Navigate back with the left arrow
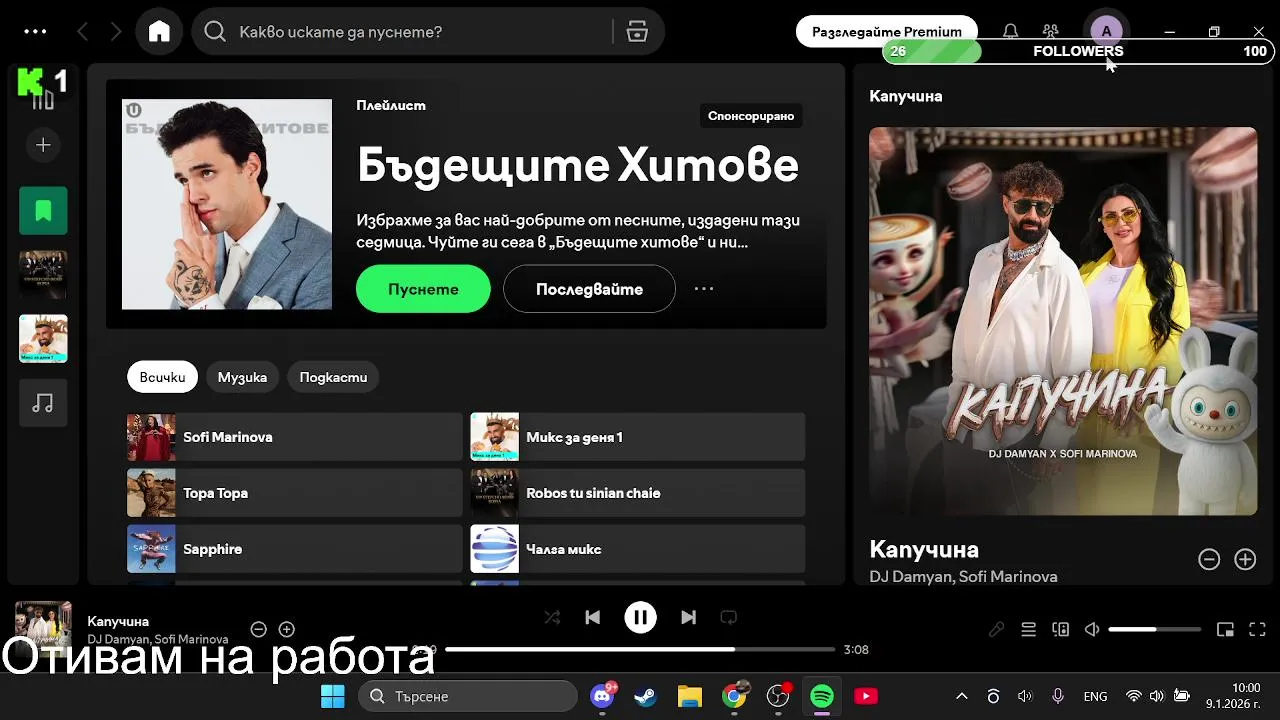This screenshot has width=1280, height=720. [x=83, y=32]
